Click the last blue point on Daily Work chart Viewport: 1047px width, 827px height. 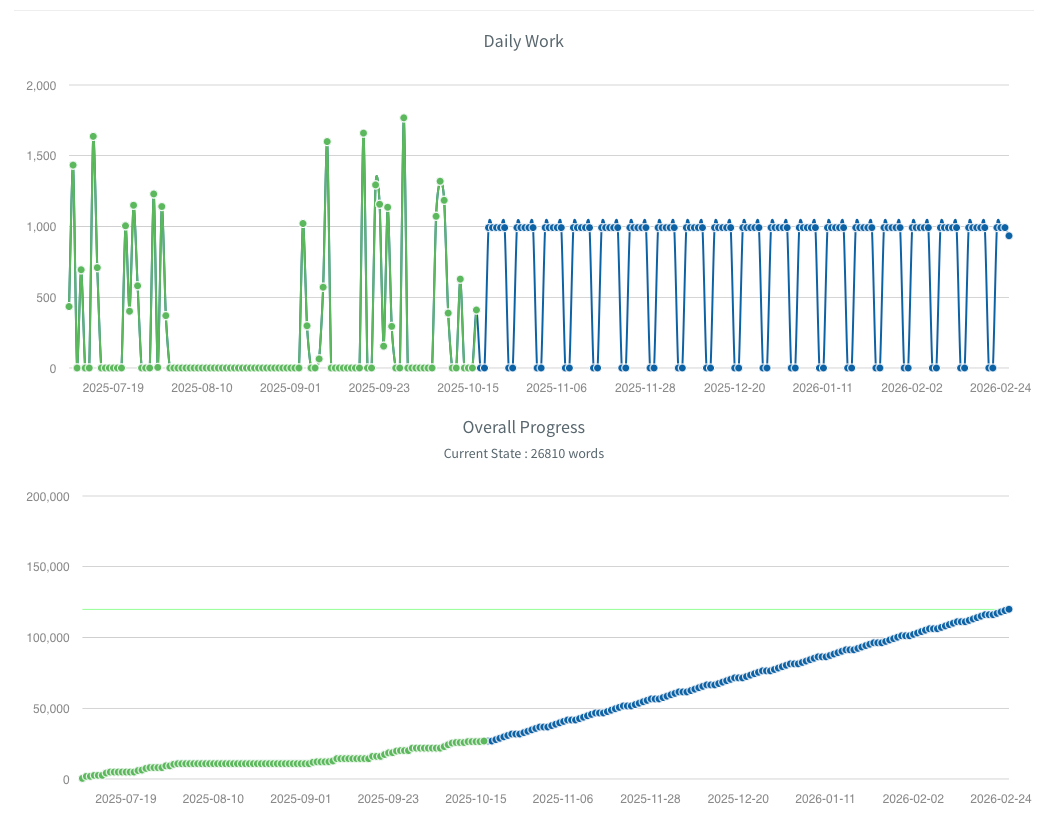1007,237
